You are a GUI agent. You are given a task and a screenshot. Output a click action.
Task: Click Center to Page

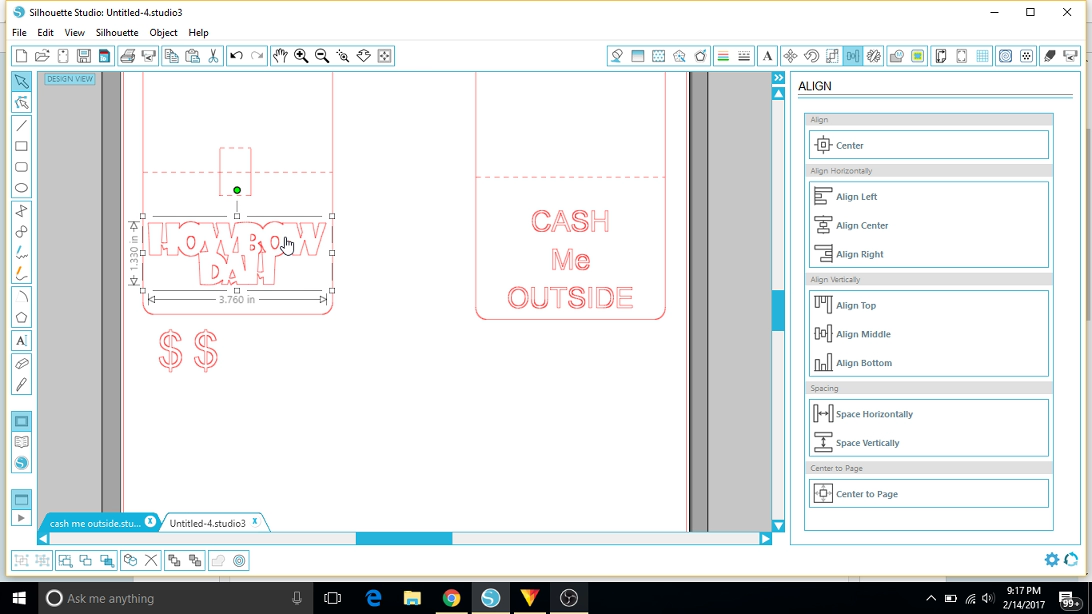928,494
